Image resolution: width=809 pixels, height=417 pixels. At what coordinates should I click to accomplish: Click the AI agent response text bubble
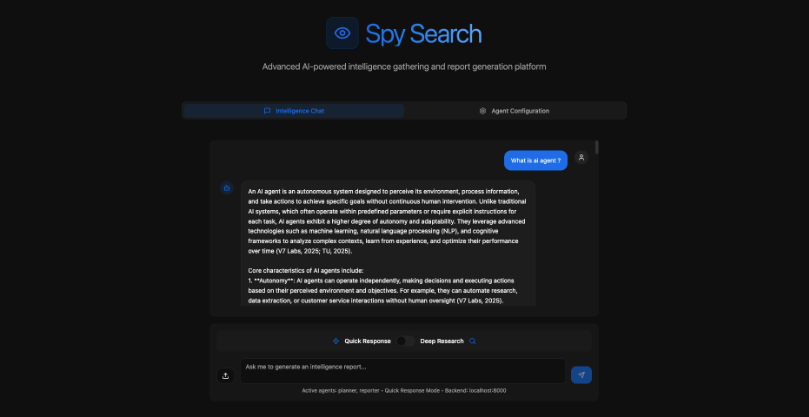(x=388, y=244)
